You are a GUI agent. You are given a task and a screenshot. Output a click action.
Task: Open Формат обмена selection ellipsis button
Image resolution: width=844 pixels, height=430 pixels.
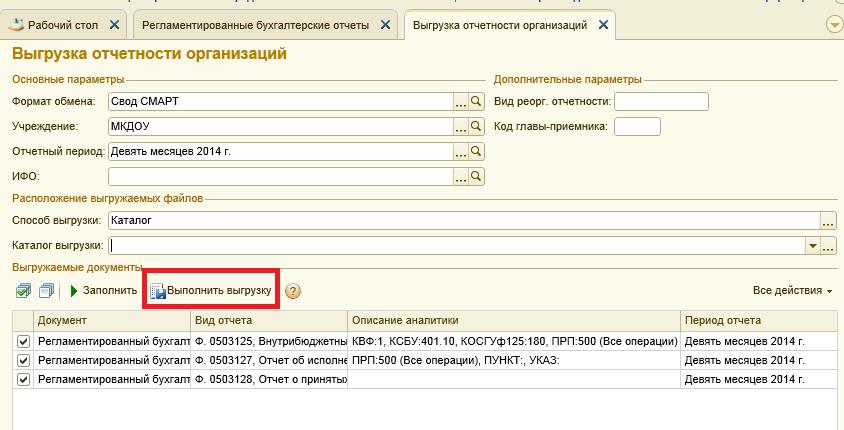(x=460, y=102)
